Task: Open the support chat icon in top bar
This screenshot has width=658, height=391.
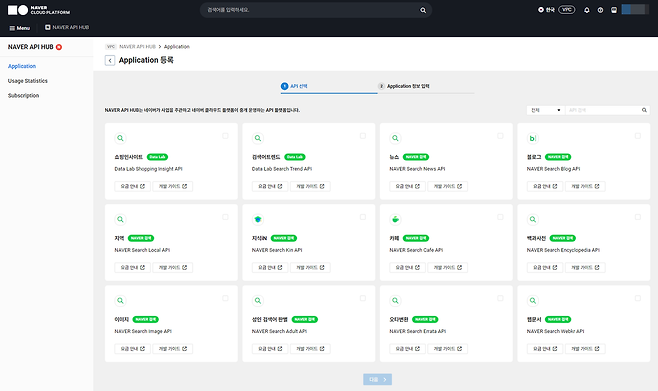Action: tap(614, 10)
